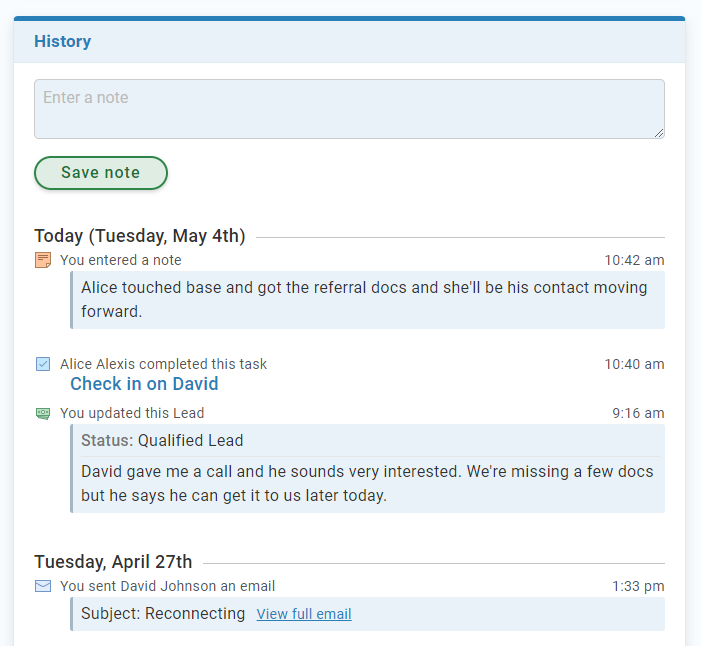
Task: Click the Subject: Reconnecting text
Action: tap(163, 613)
